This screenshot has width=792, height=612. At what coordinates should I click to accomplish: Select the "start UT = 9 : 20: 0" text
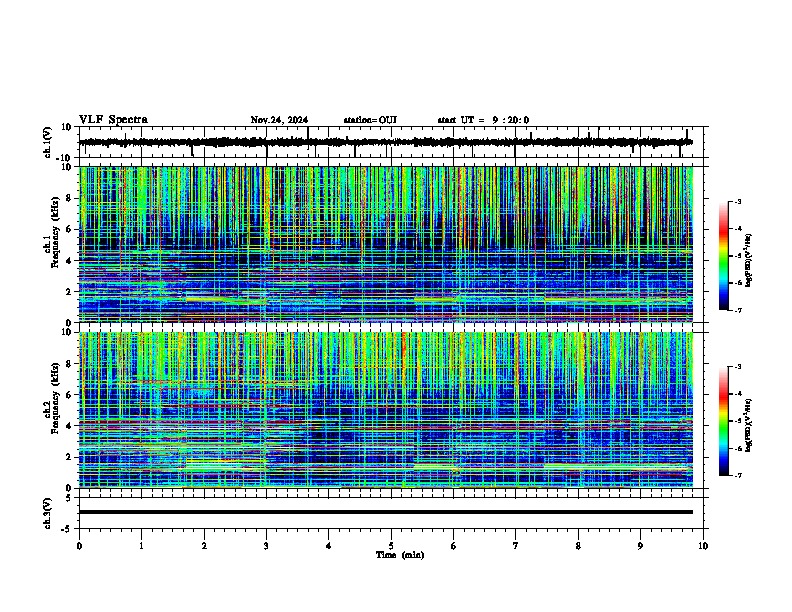click(483, 120)
